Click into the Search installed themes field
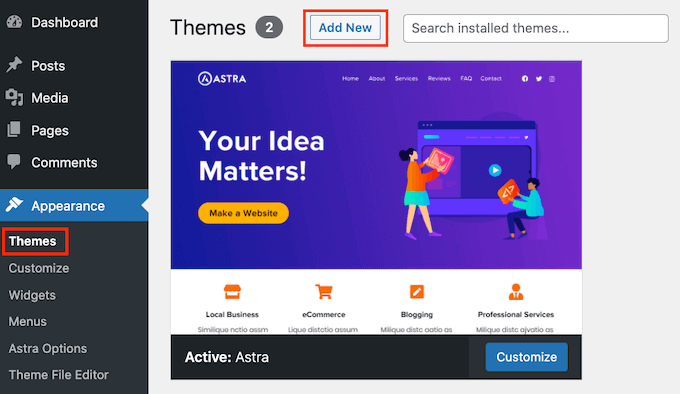 (x=536, y=28)
